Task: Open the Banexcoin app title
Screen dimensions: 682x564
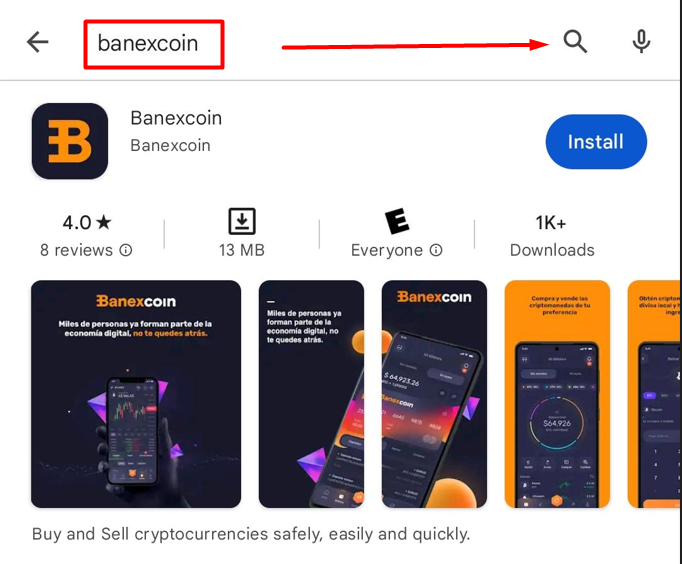Action: point(176,118)
